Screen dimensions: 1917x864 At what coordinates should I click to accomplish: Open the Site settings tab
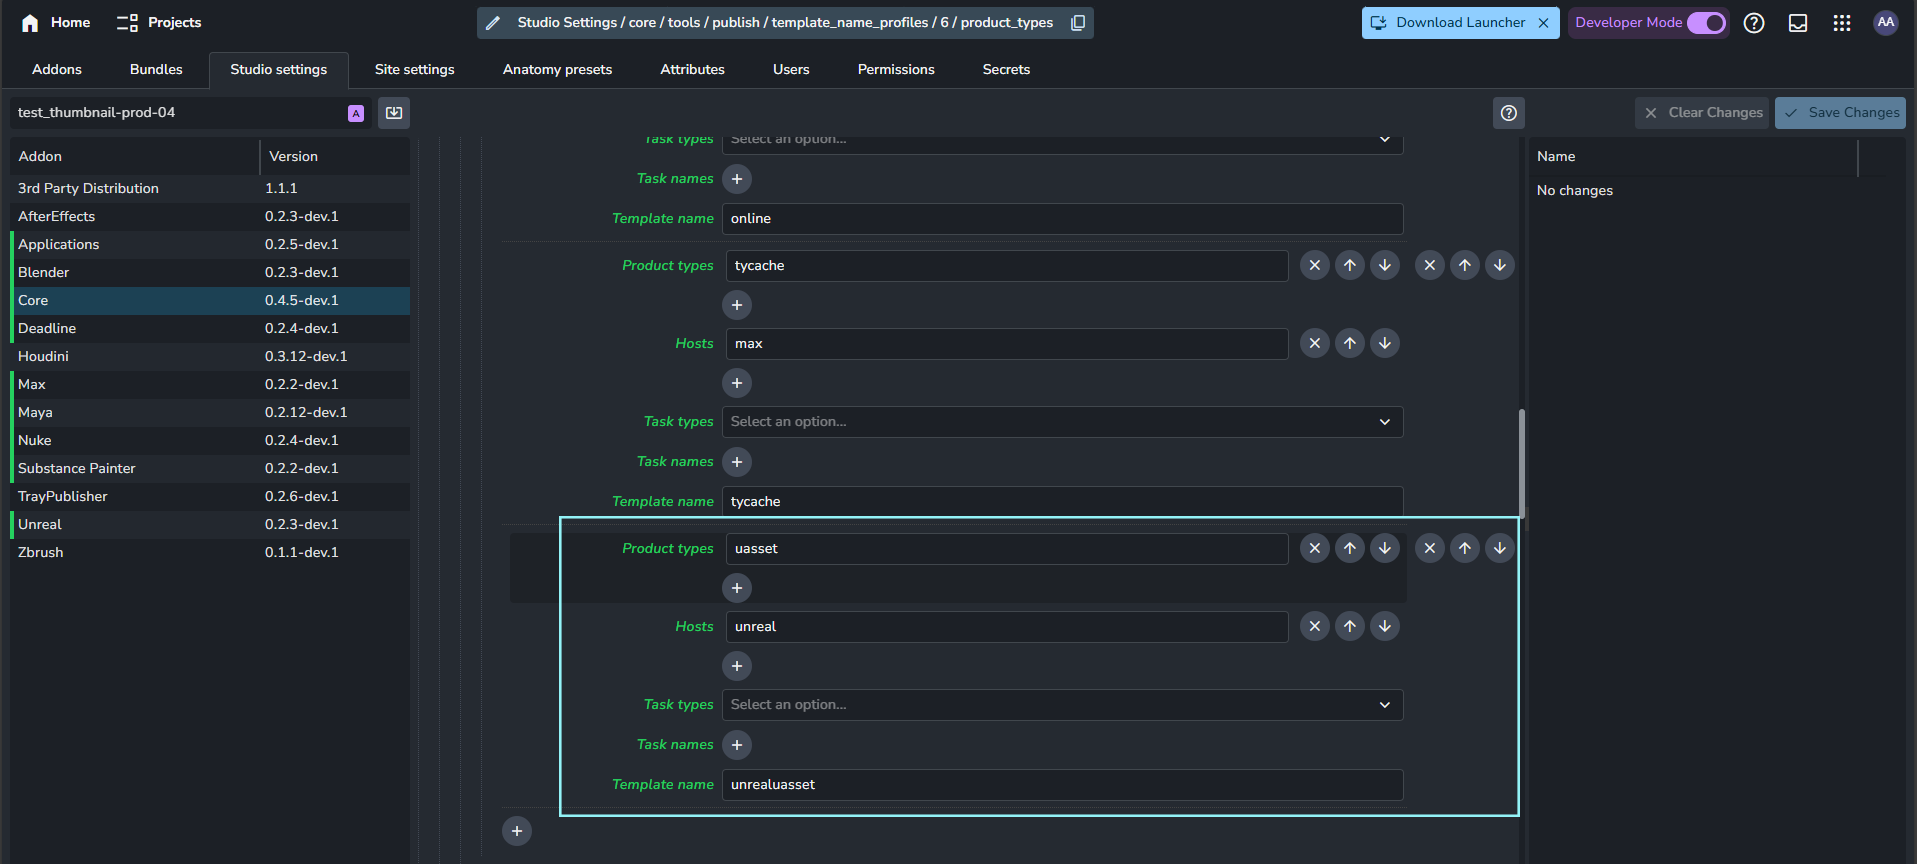(415, 70)
